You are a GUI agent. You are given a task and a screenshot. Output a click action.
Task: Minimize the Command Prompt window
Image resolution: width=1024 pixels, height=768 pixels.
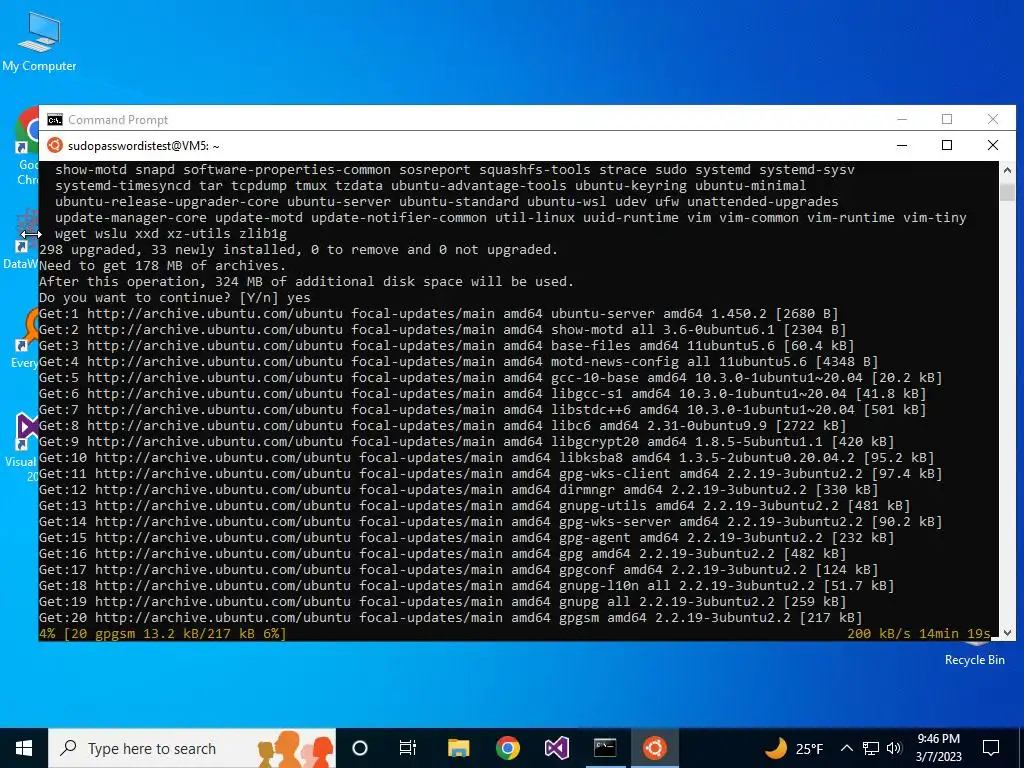902,119
